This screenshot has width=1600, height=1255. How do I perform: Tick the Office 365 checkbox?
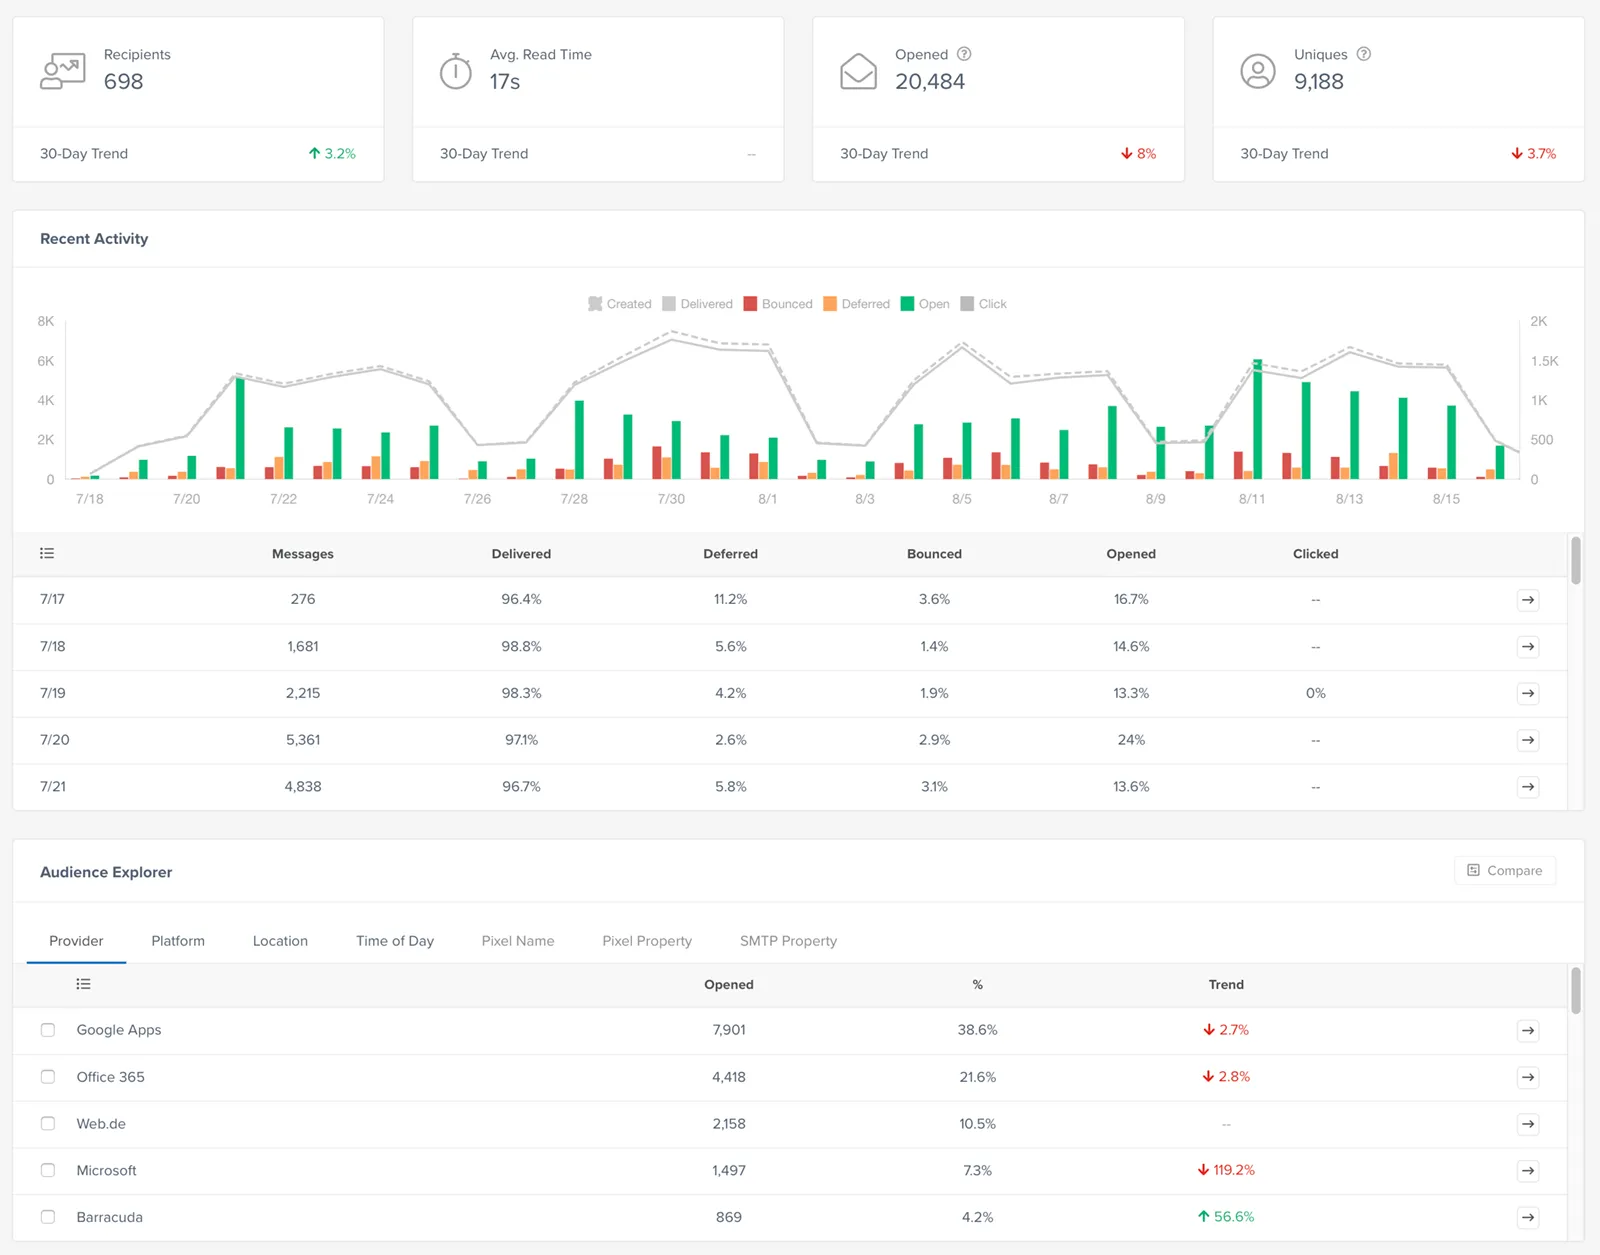(x=48, y=1077)
